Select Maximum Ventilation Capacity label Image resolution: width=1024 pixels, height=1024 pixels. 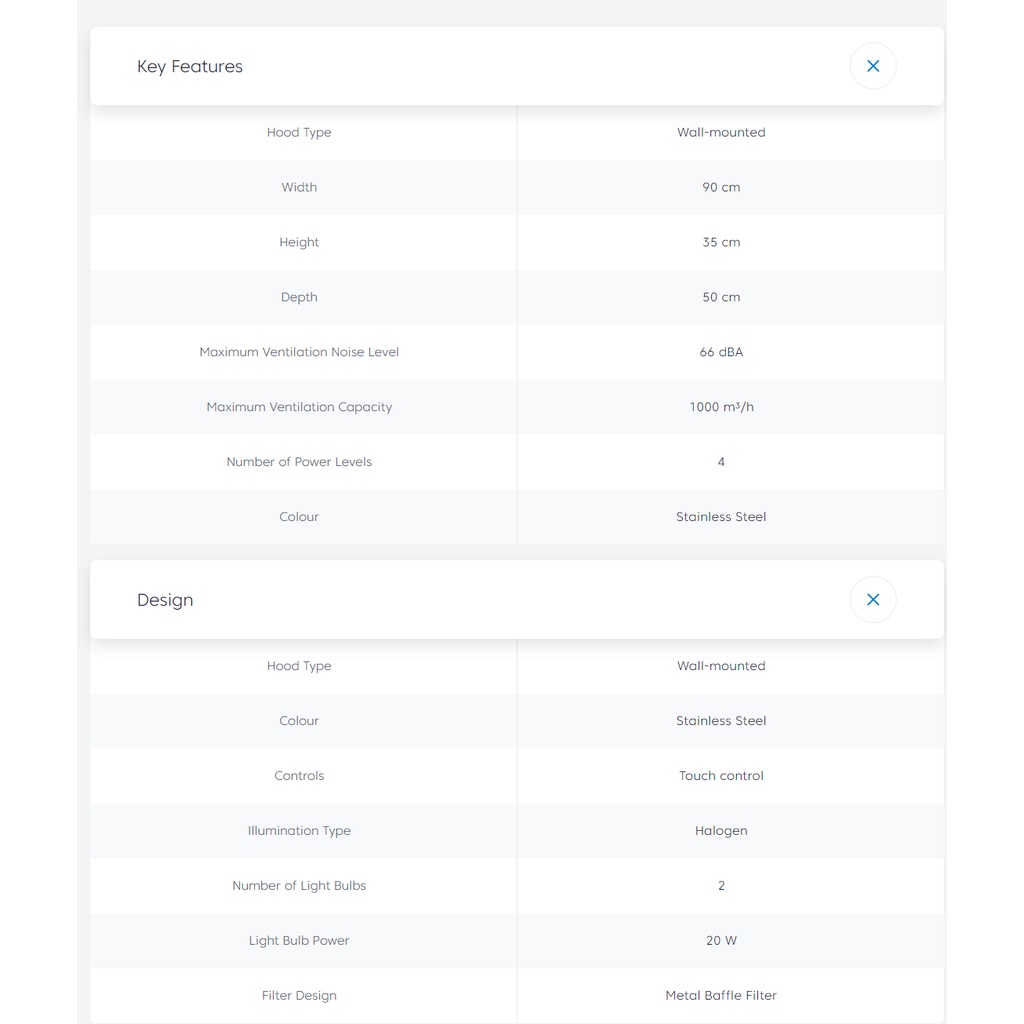(x=299, y=407)
